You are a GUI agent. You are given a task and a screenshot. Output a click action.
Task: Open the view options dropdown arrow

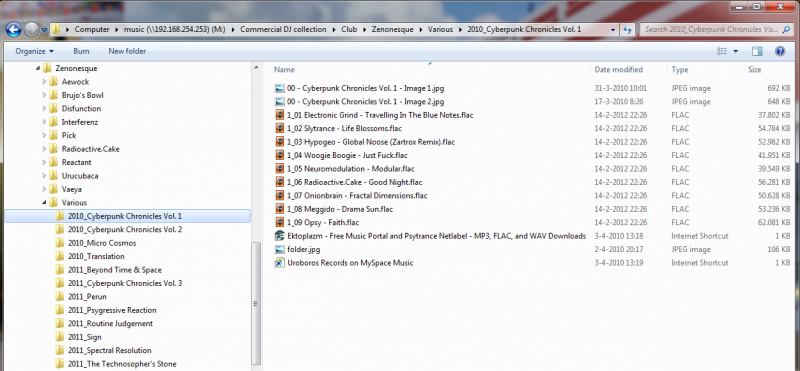pyautogui.click(x=735, y=51)
